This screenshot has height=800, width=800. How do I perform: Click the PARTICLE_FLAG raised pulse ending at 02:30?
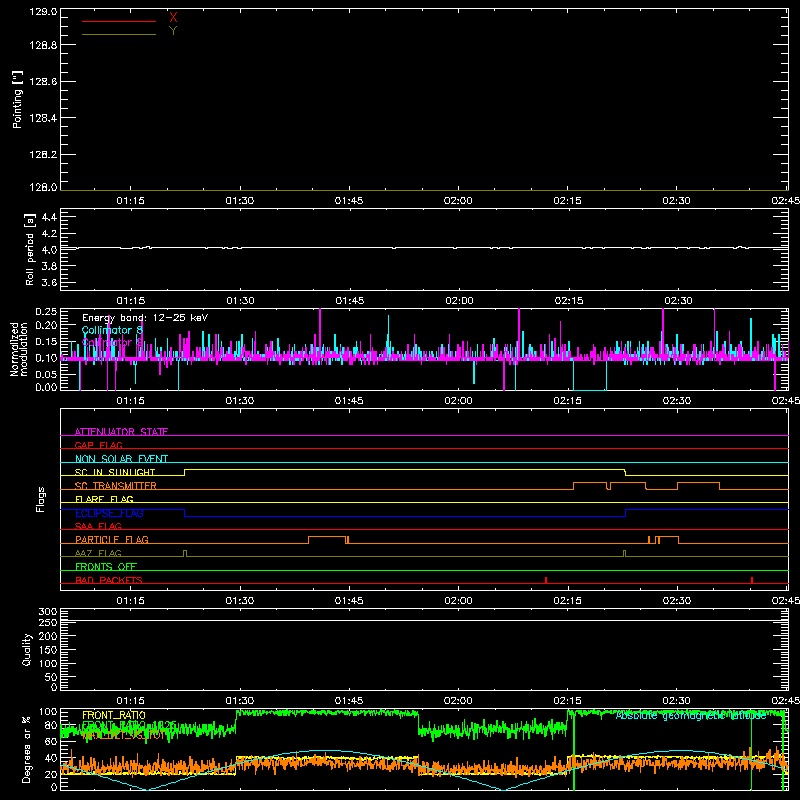pos(669,537)
